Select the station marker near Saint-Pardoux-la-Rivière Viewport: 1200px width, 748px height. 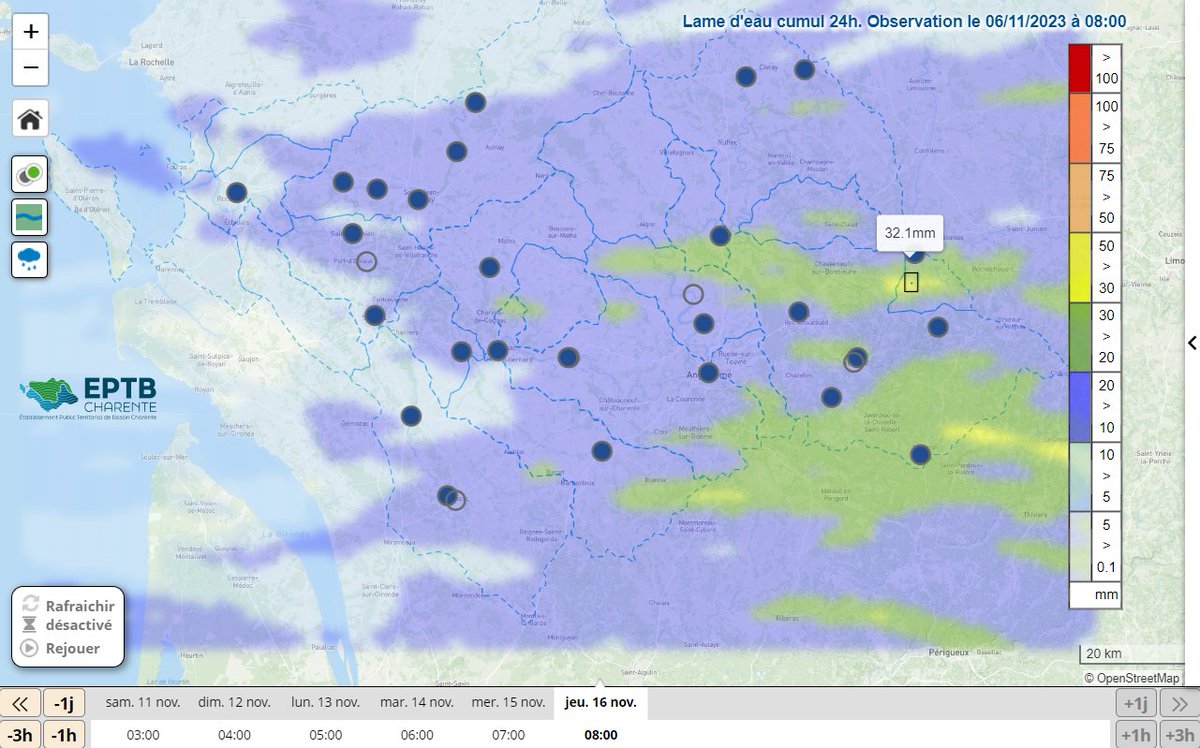click(x=921, y=455)
